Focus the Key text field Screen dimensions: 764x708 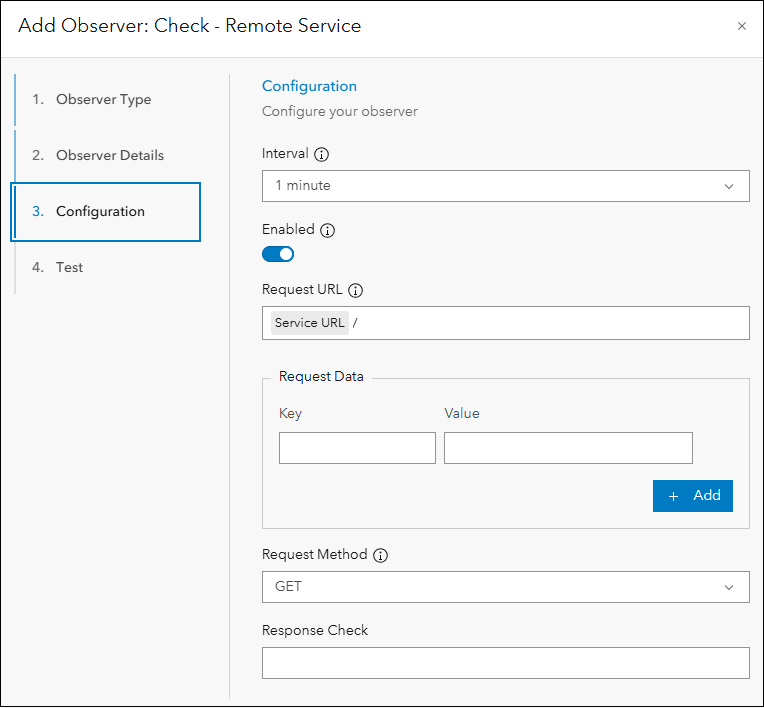pos(357,448)
